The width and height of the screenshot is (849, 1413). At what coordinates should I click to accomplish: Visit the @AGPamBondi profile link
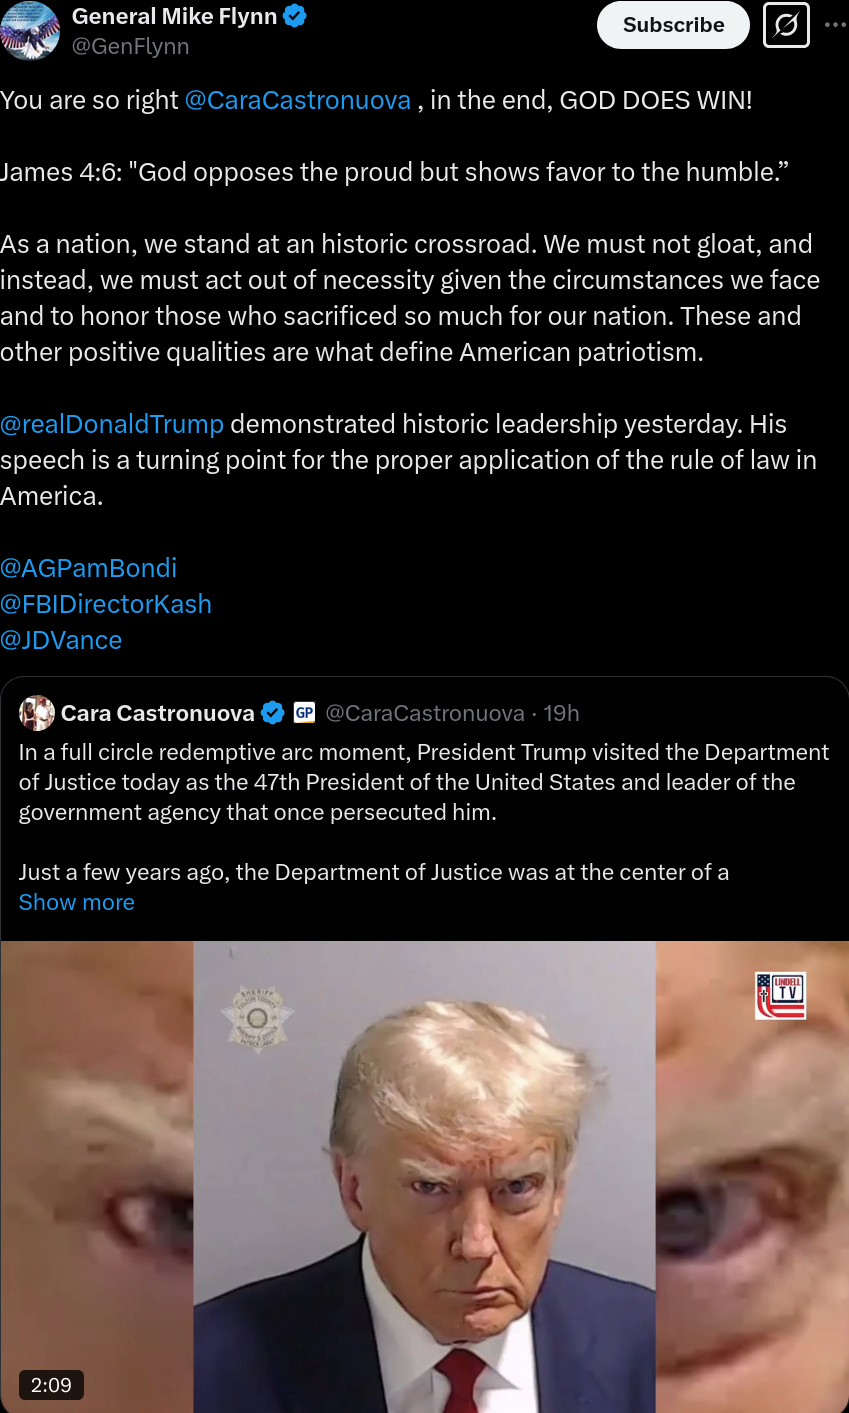(88, 568)
